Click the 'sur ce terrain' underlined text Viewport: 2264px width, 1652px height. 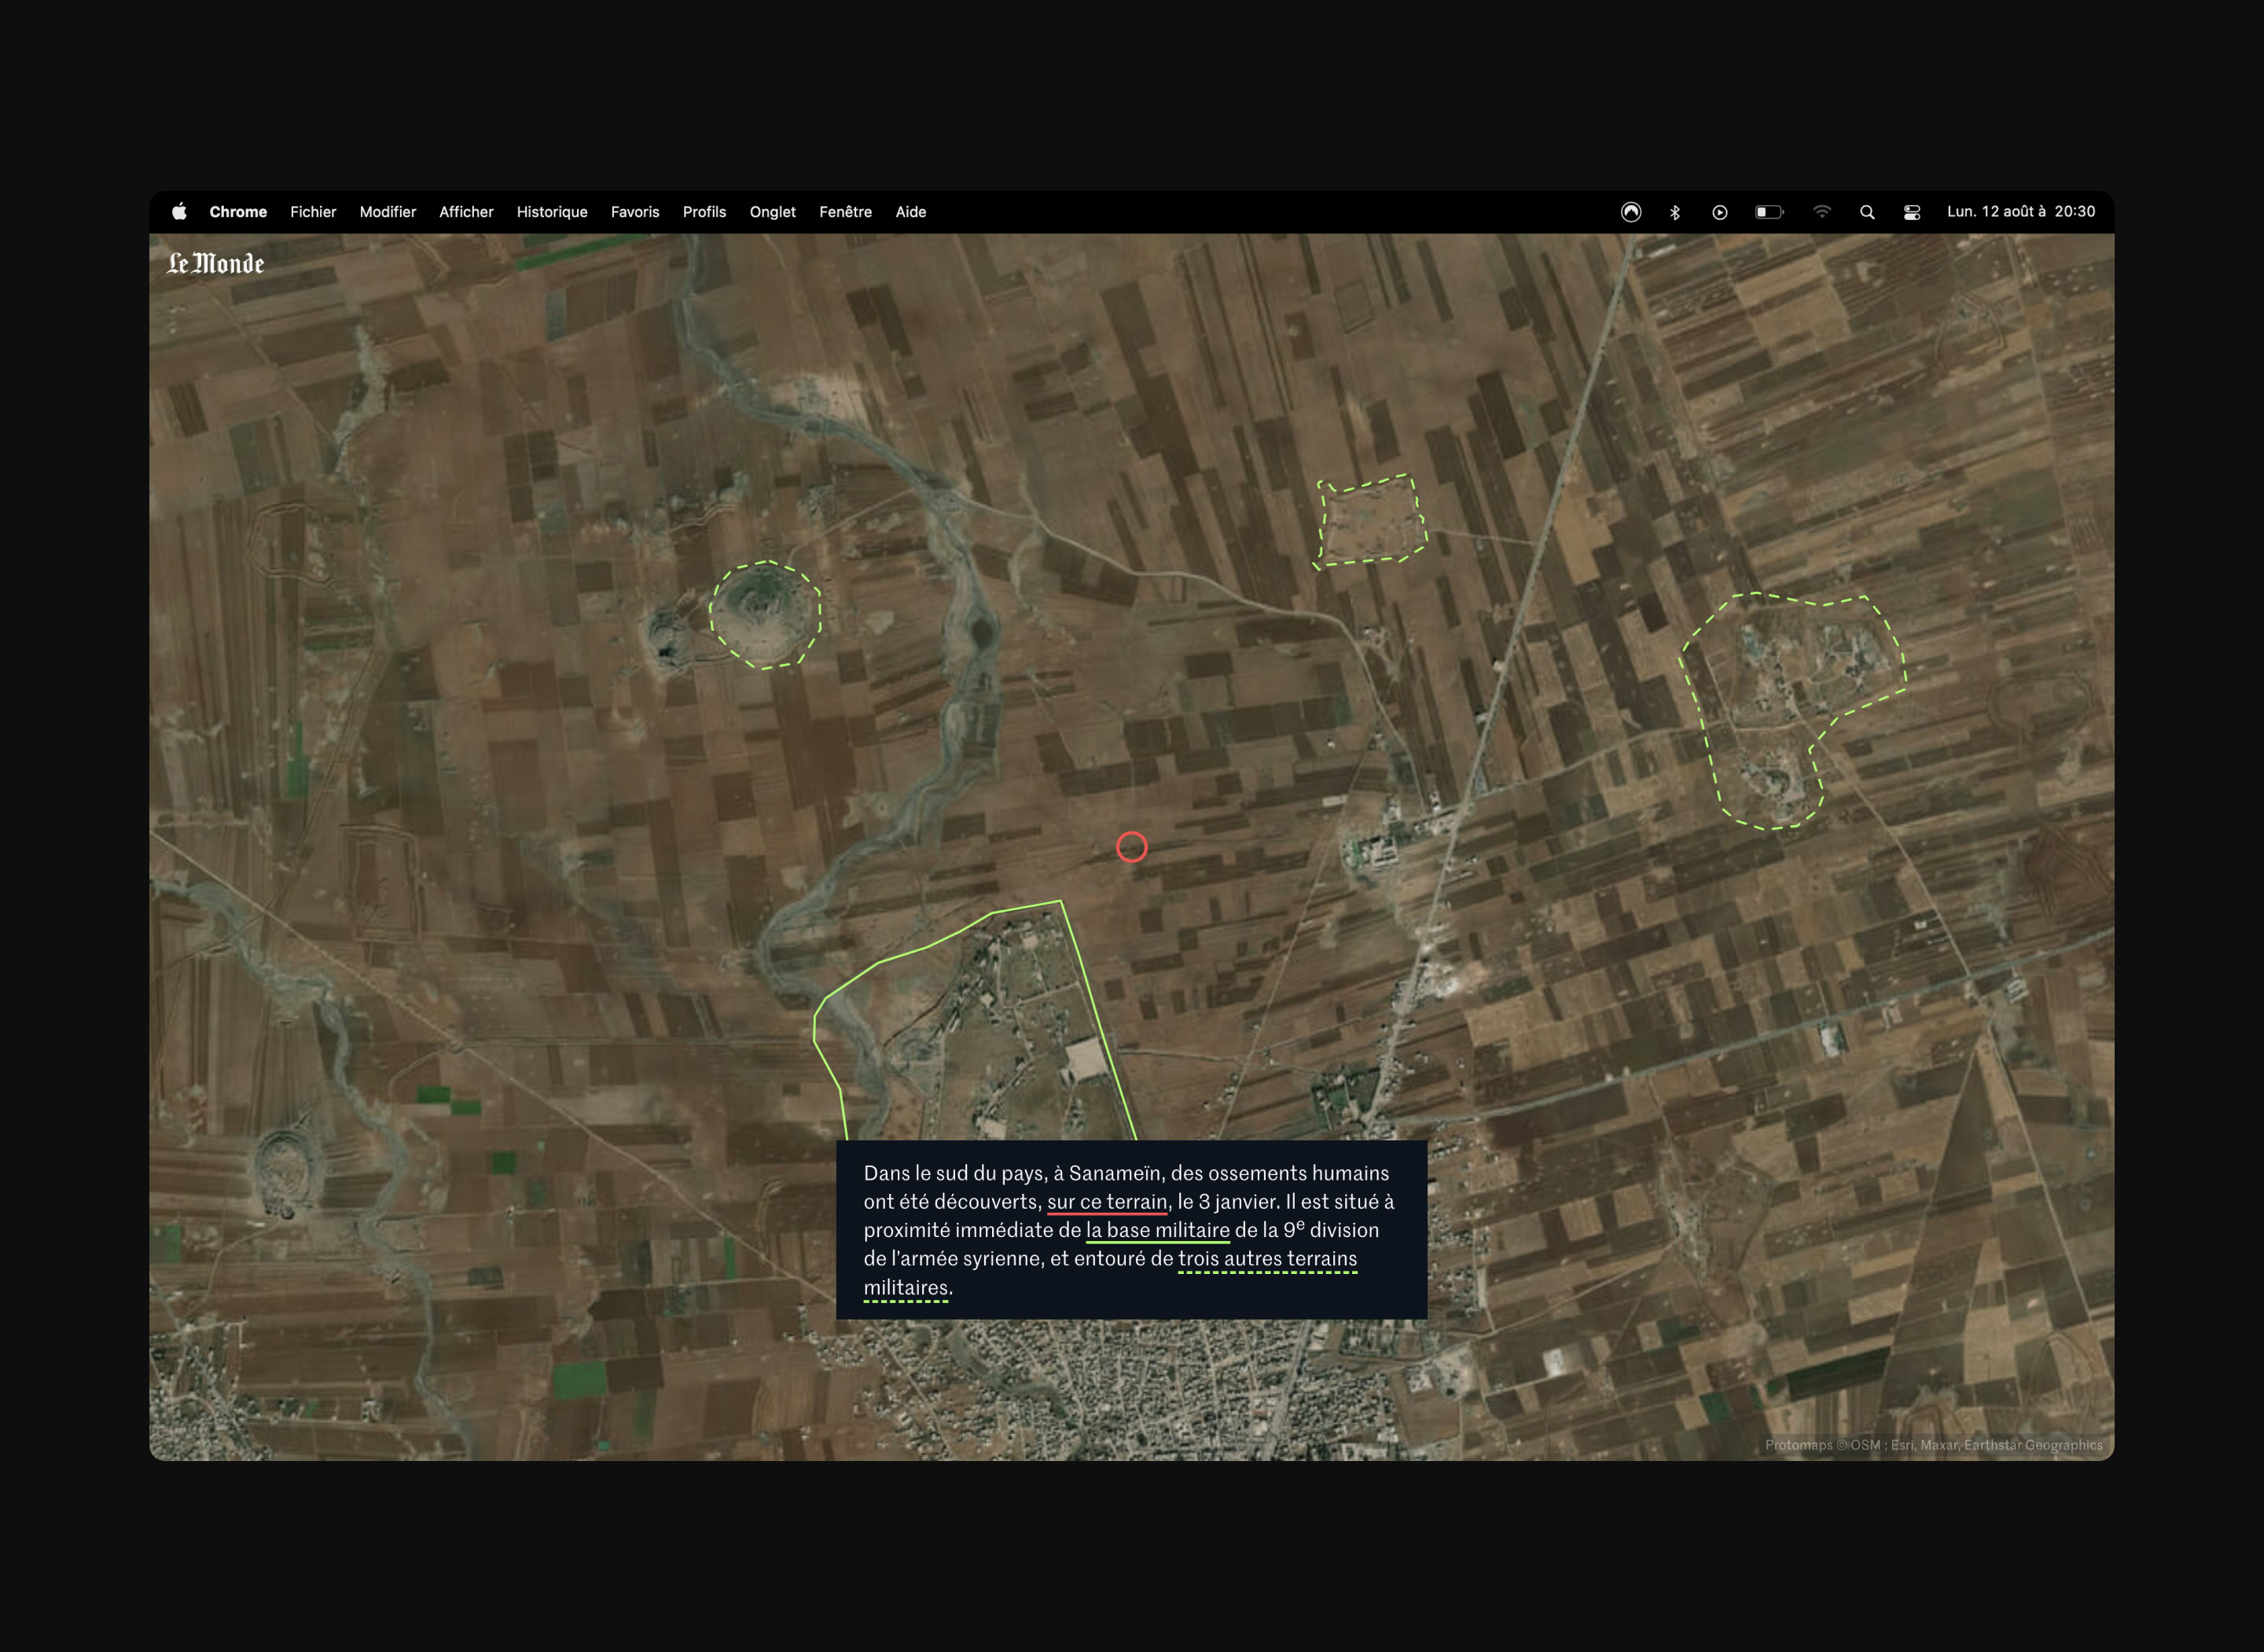tap(1107, 1202)
